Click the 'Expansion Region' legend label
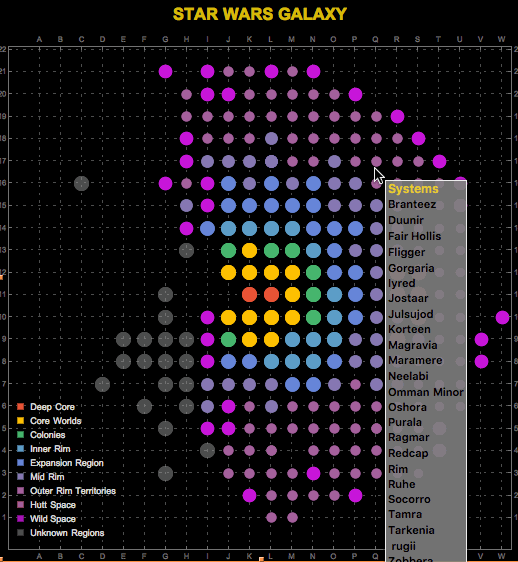The height and width of the screenshot is (562, 518). coord(67,463)
